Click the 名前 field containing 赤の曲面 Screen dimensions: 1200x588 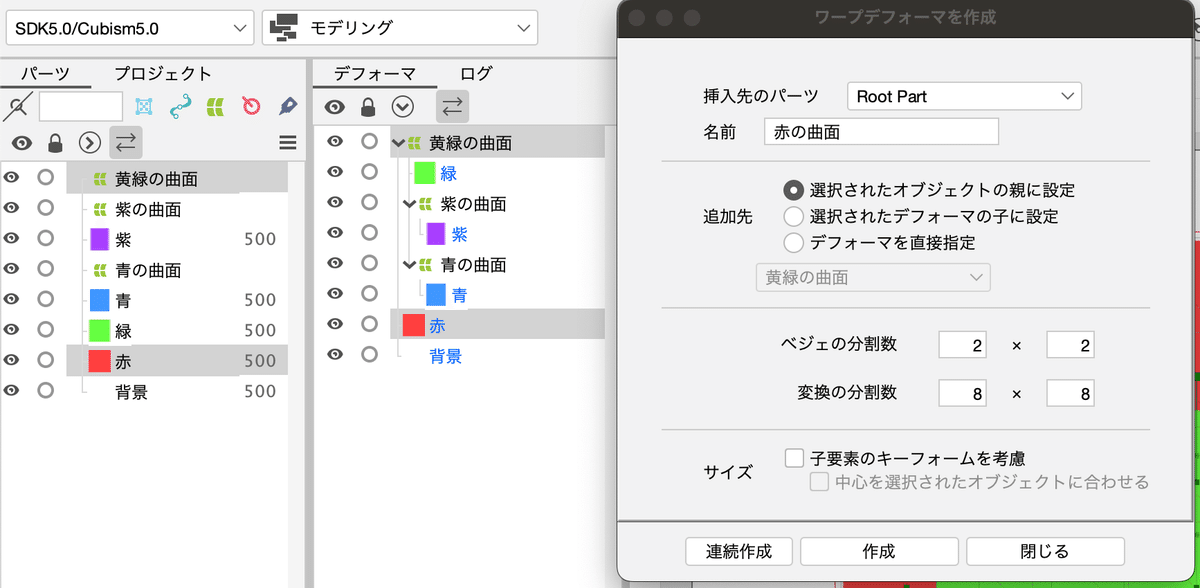point(881,132)
